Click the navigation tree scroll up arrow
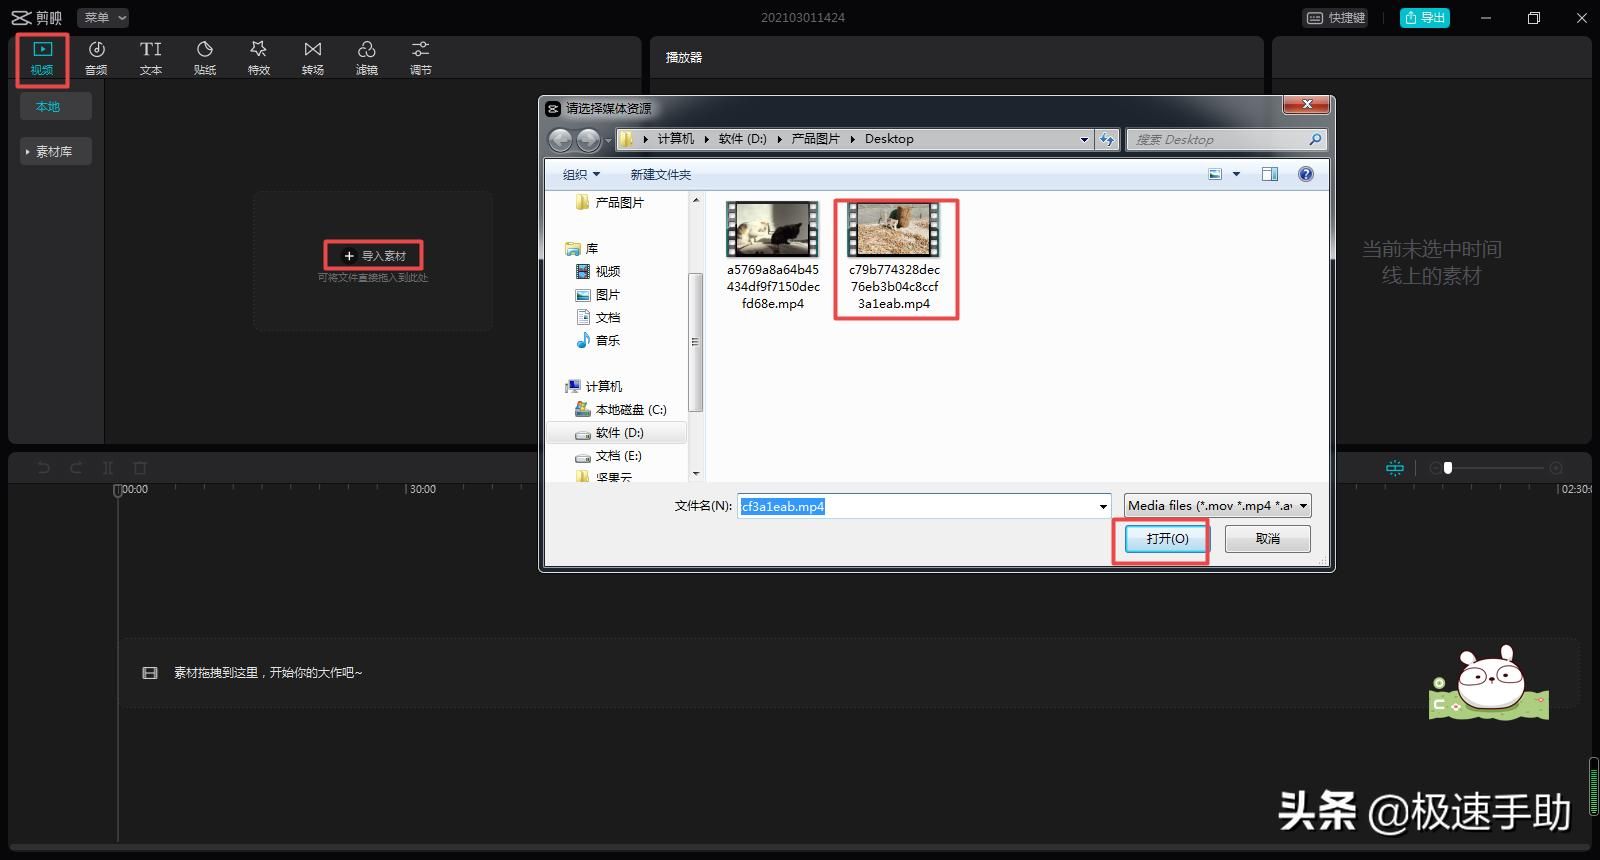This screenshot has height=860, width=1600. coord(696,200)
